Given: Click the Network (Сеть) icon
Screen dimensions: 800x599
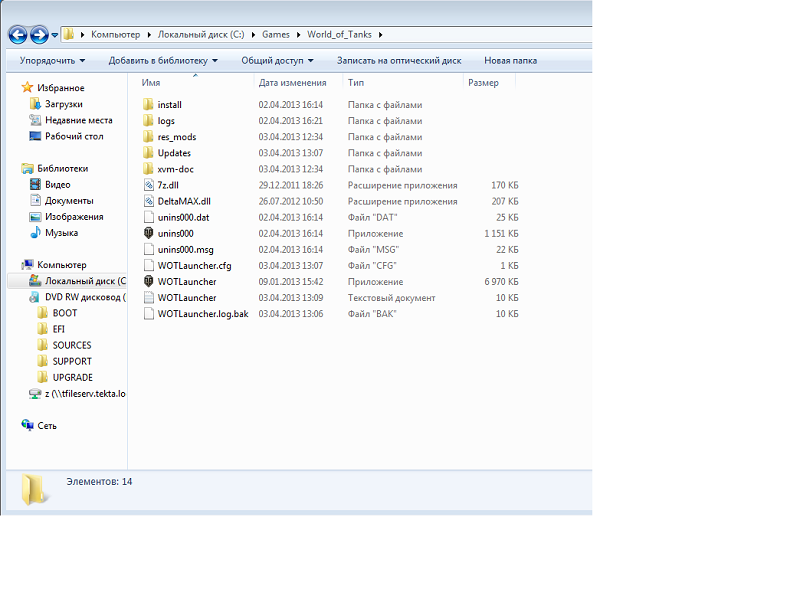Looking at the screenshot, I should [x=28, y=425].
